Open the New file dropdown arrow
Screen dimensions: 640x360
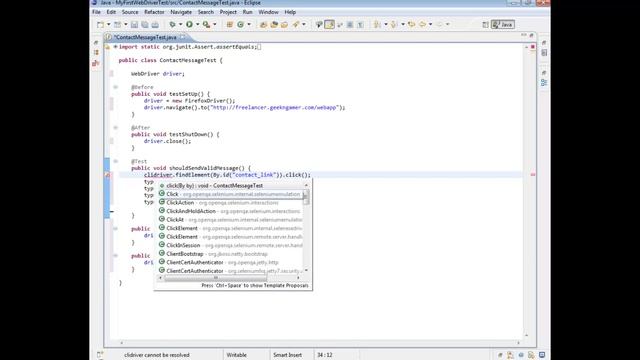(x=109, y=24)
